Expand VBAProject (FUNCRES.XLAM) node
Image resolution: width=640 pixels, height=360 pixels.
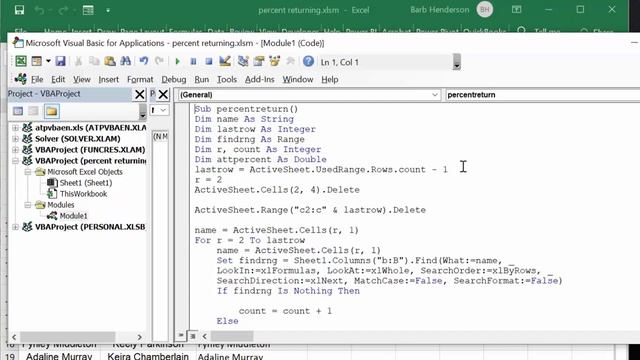point(16,150)
